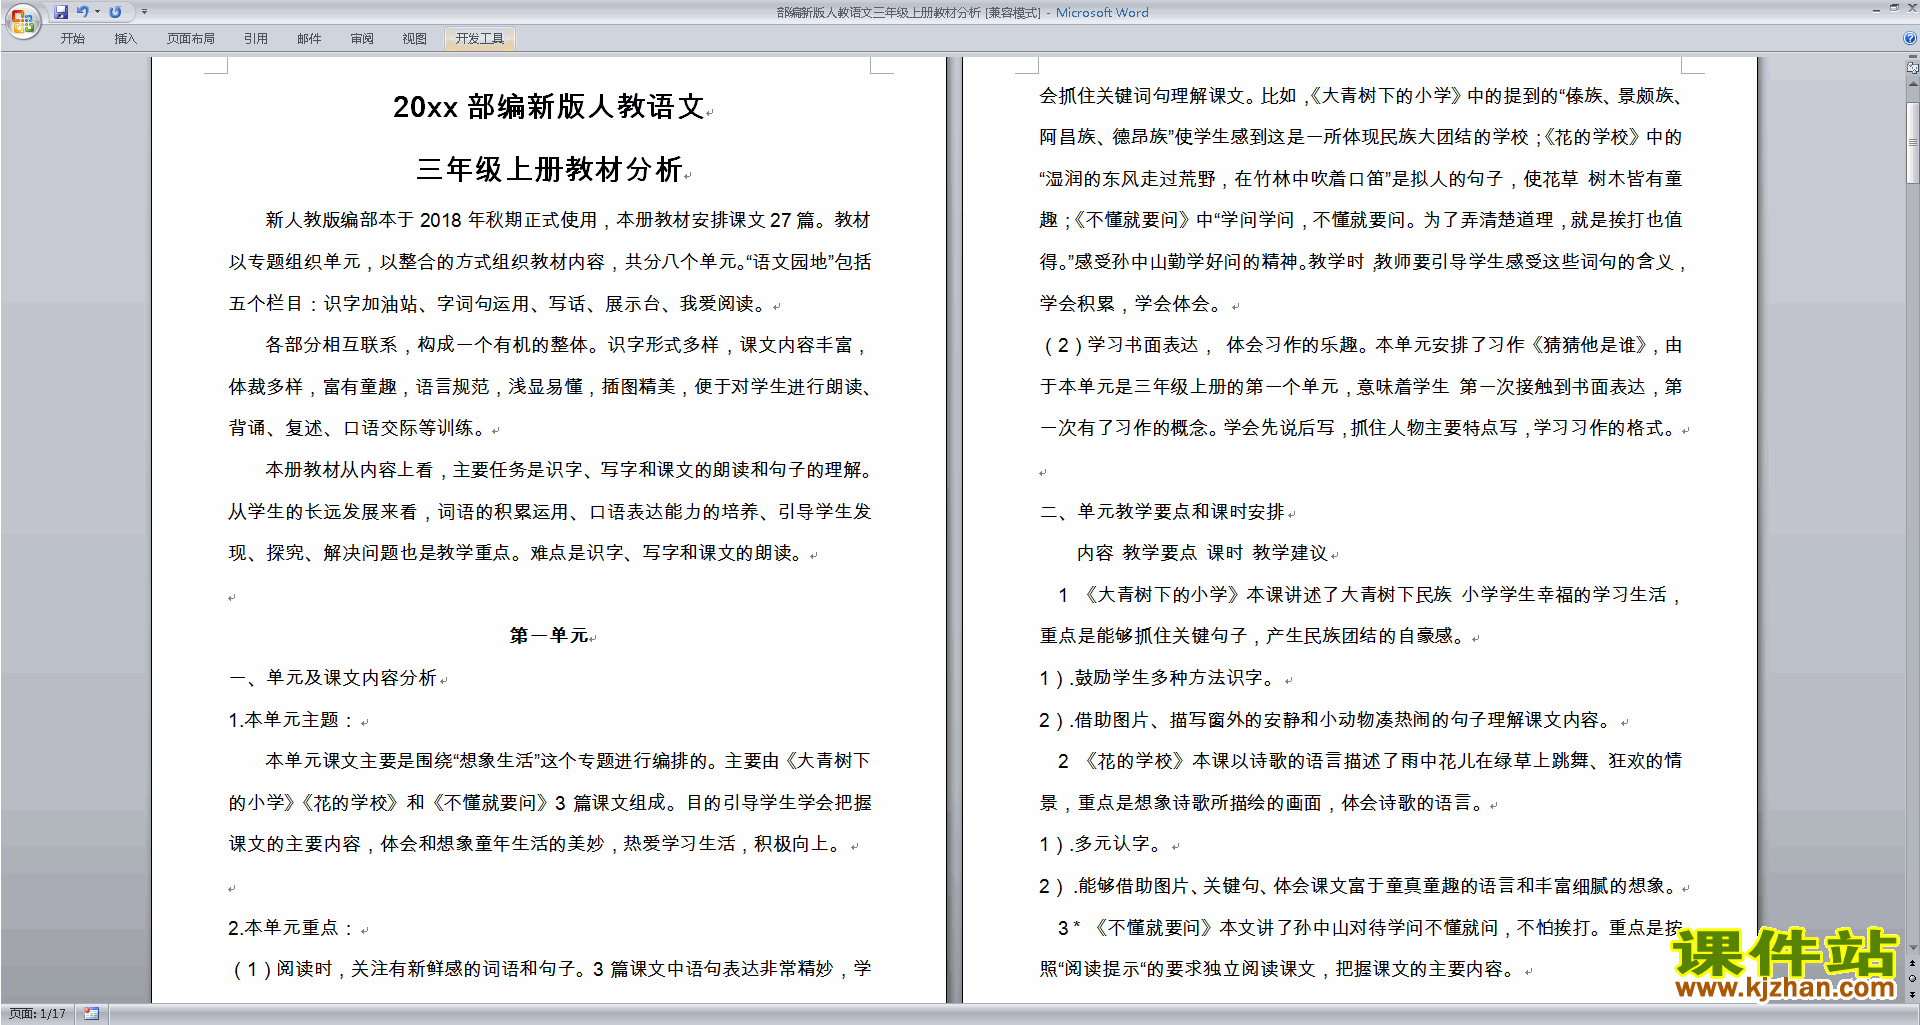
Task: Click the window title Microsoft Word
Action: (1102, 12)
